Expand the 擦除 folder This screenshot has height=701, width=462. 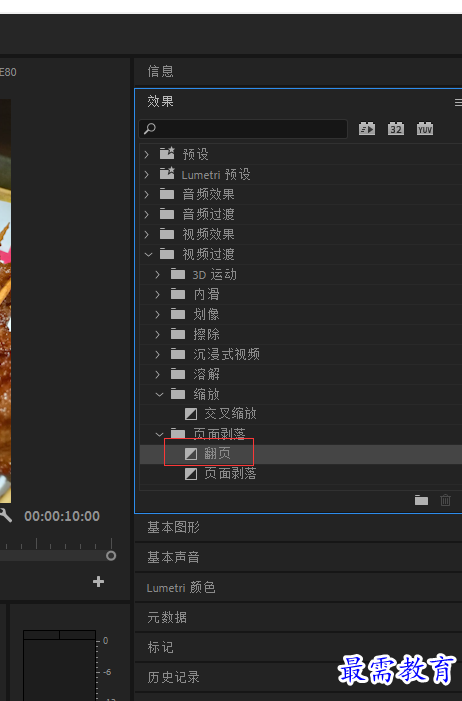157,334
